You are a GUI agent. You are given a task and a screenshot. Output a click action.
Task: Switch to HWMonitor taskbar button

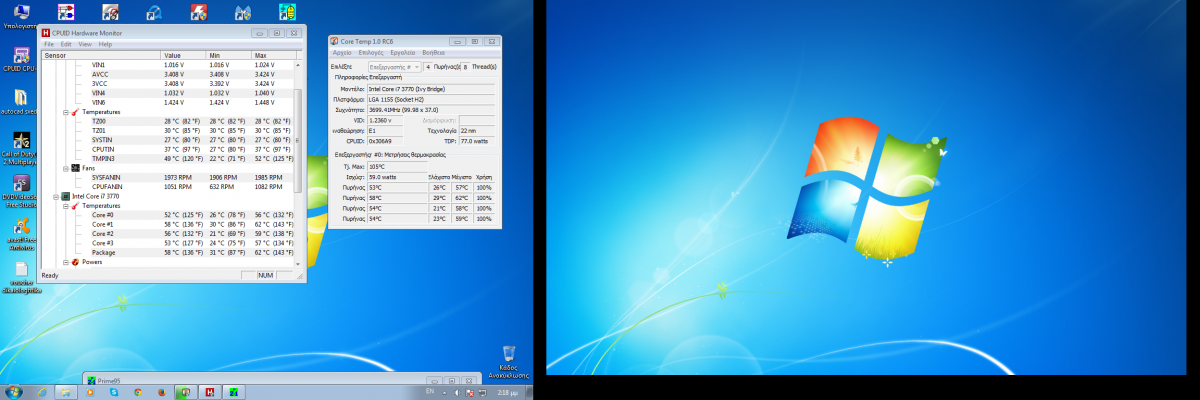click(x=209, y=391)
